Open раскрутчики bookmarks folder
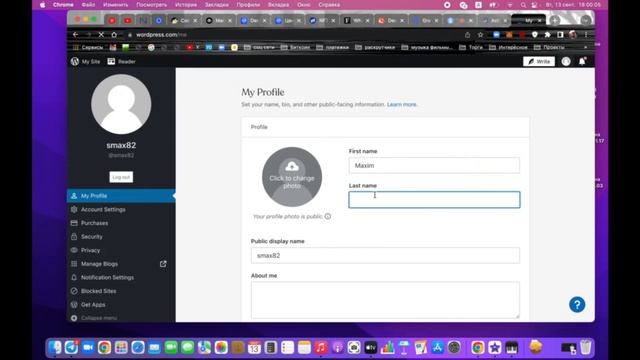The image size is (640, 360). pos(375,47)
